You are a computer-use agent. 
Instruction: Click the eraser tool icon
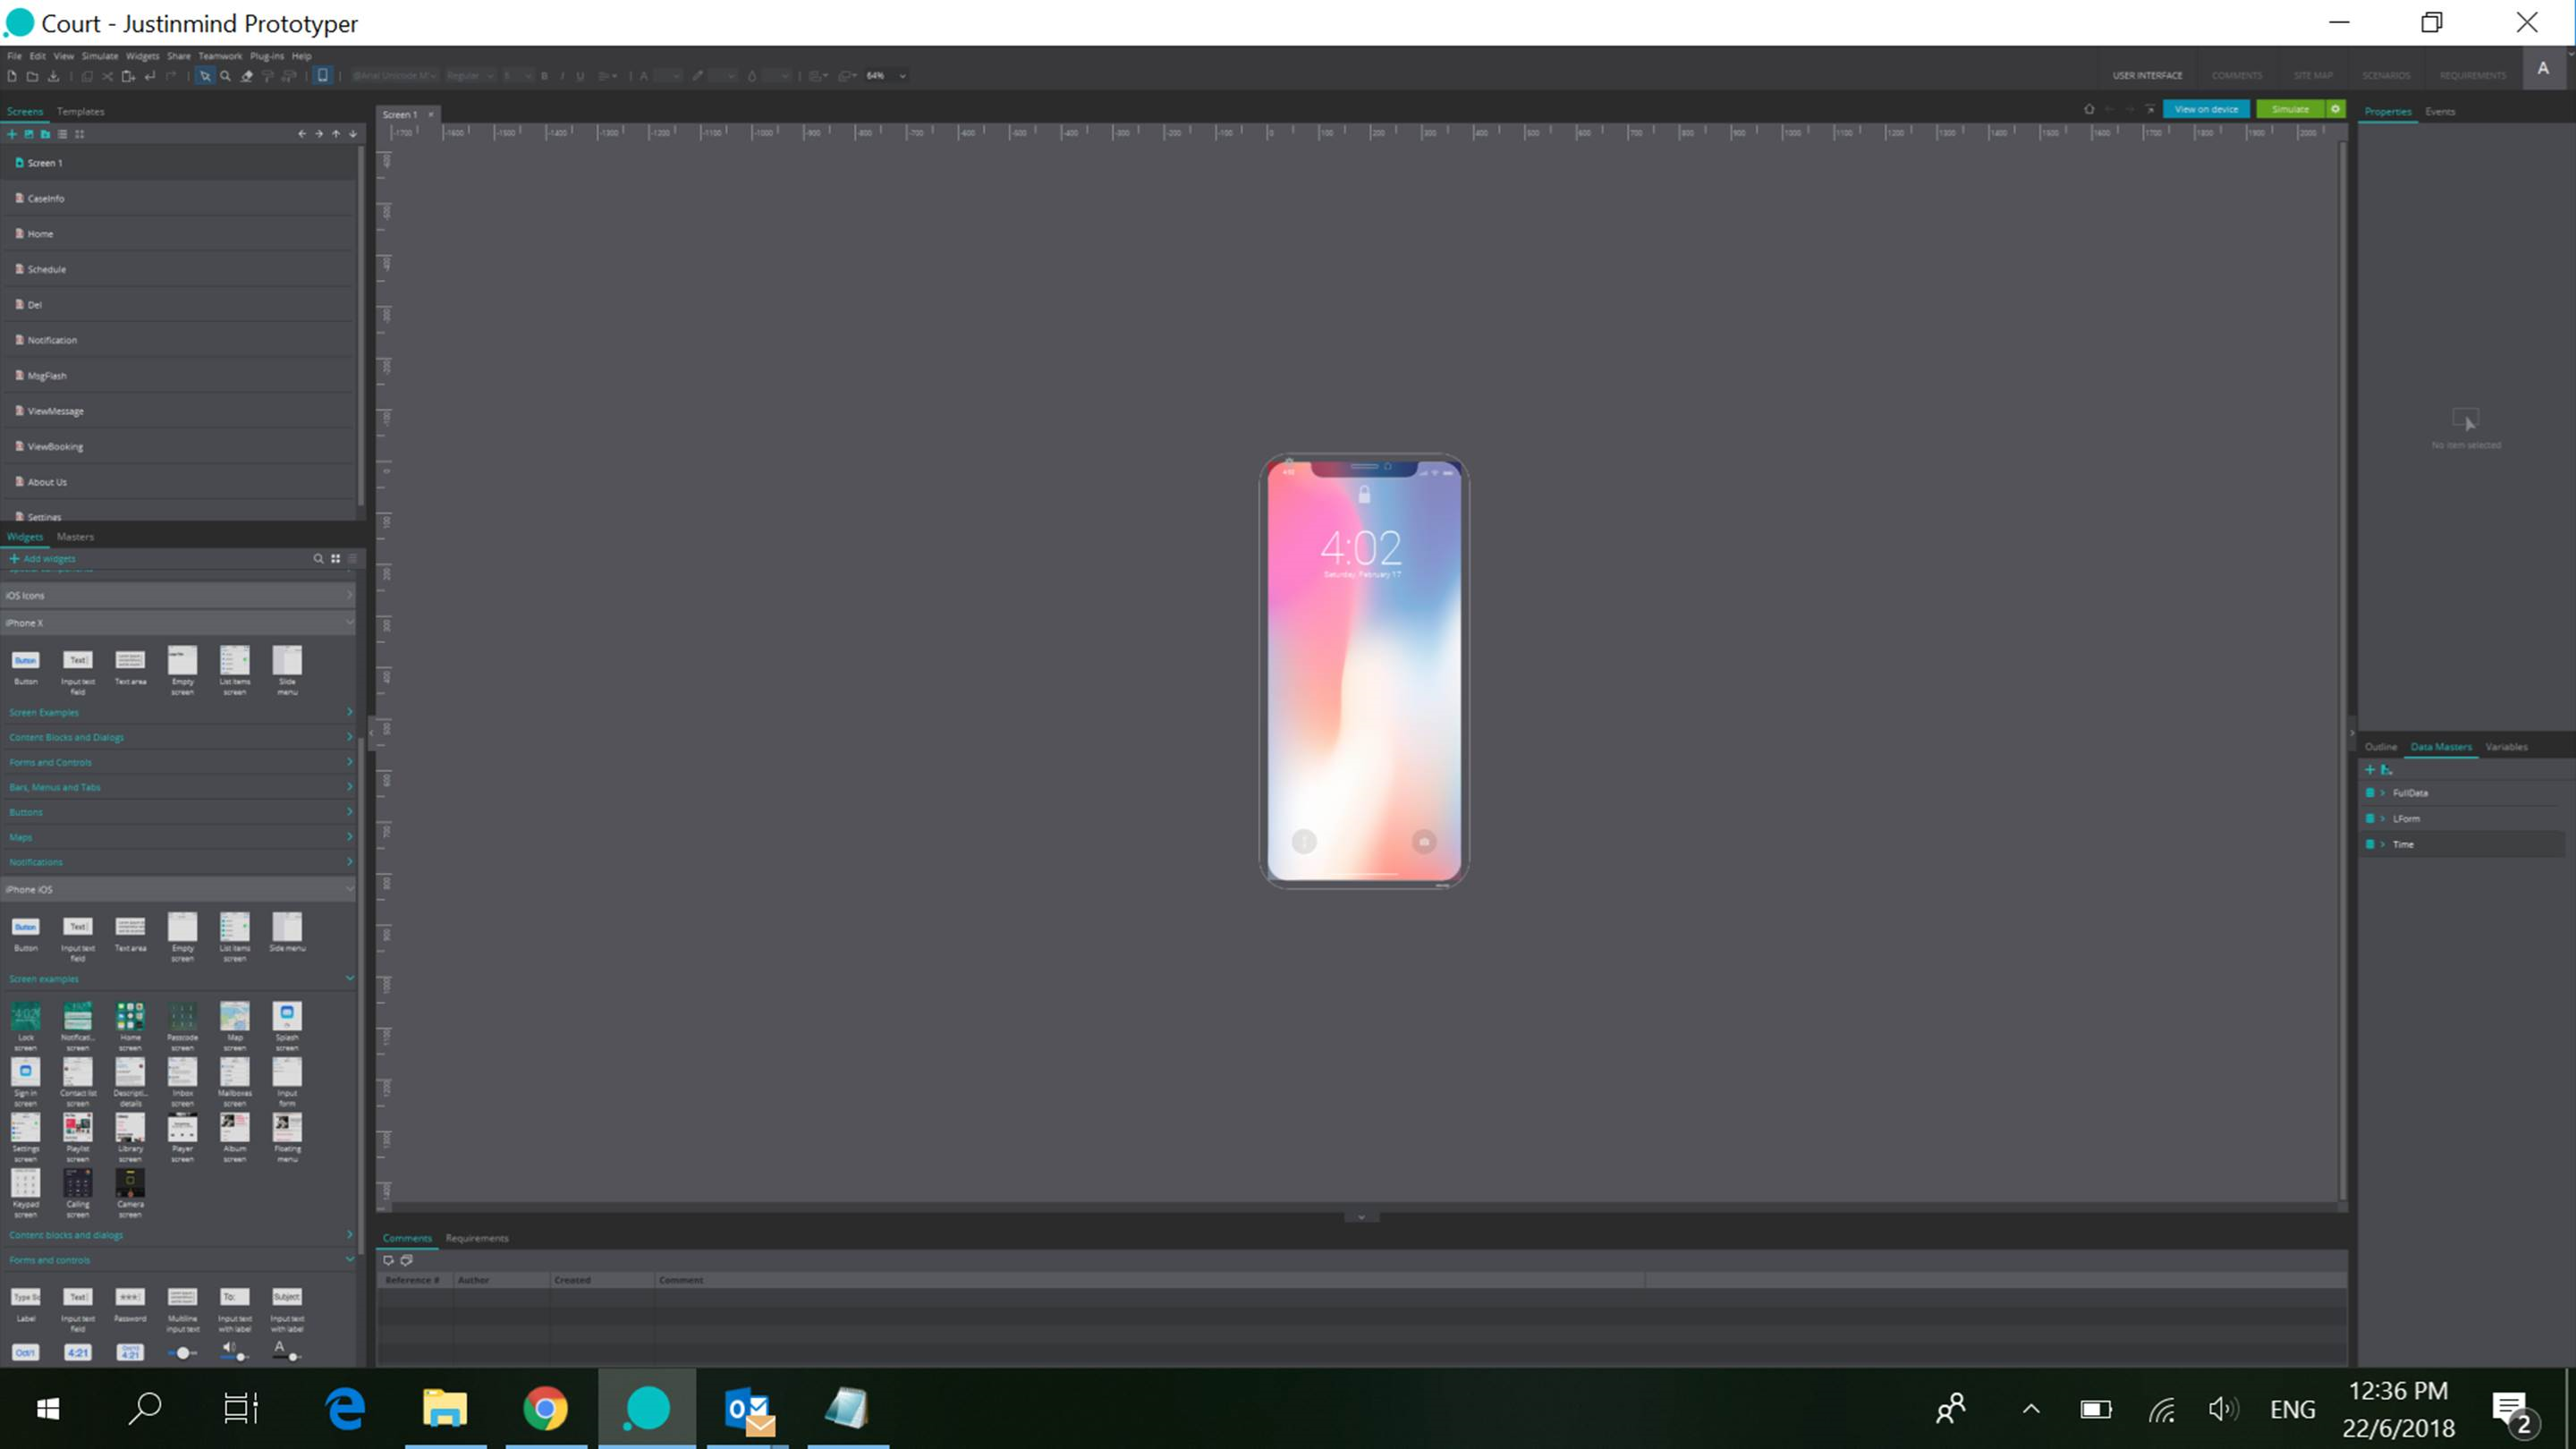[247, 76]
